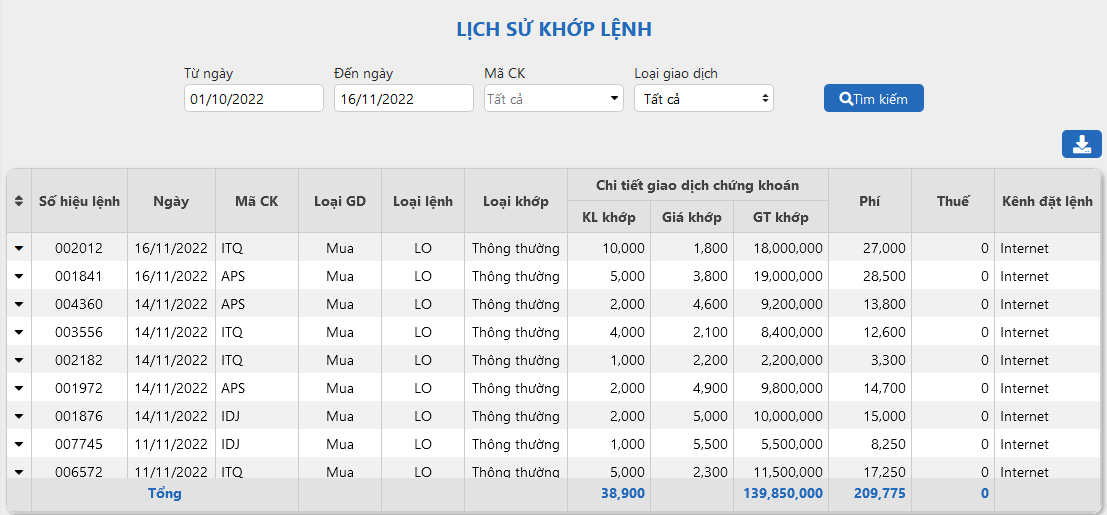Click order number 002012 cell
Viewport: 1107px width, 515px height.
(x=79, y=248)
